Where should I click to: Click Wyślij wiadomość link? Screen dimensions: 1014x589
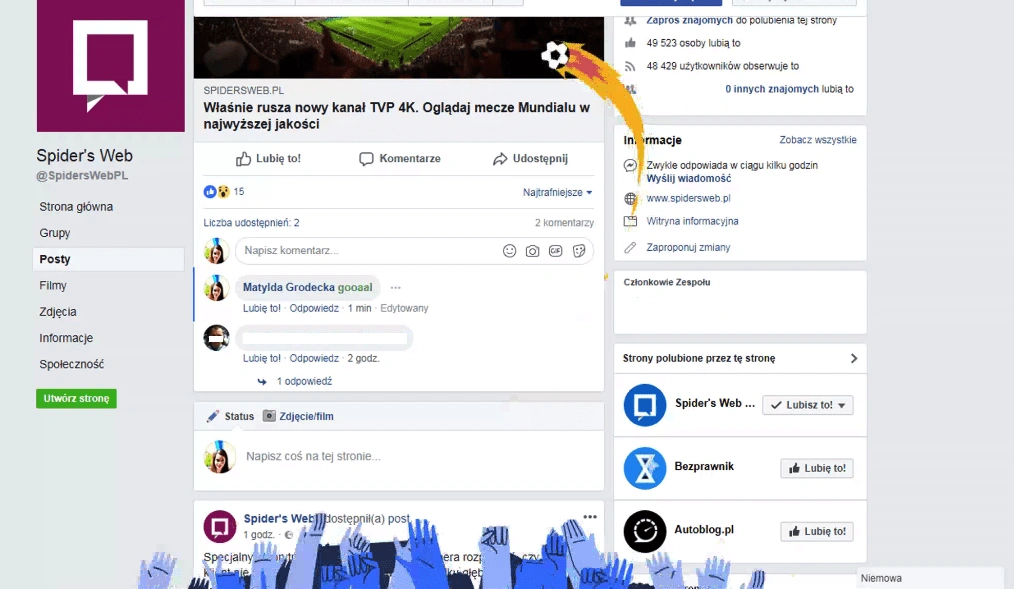[689, 178]
